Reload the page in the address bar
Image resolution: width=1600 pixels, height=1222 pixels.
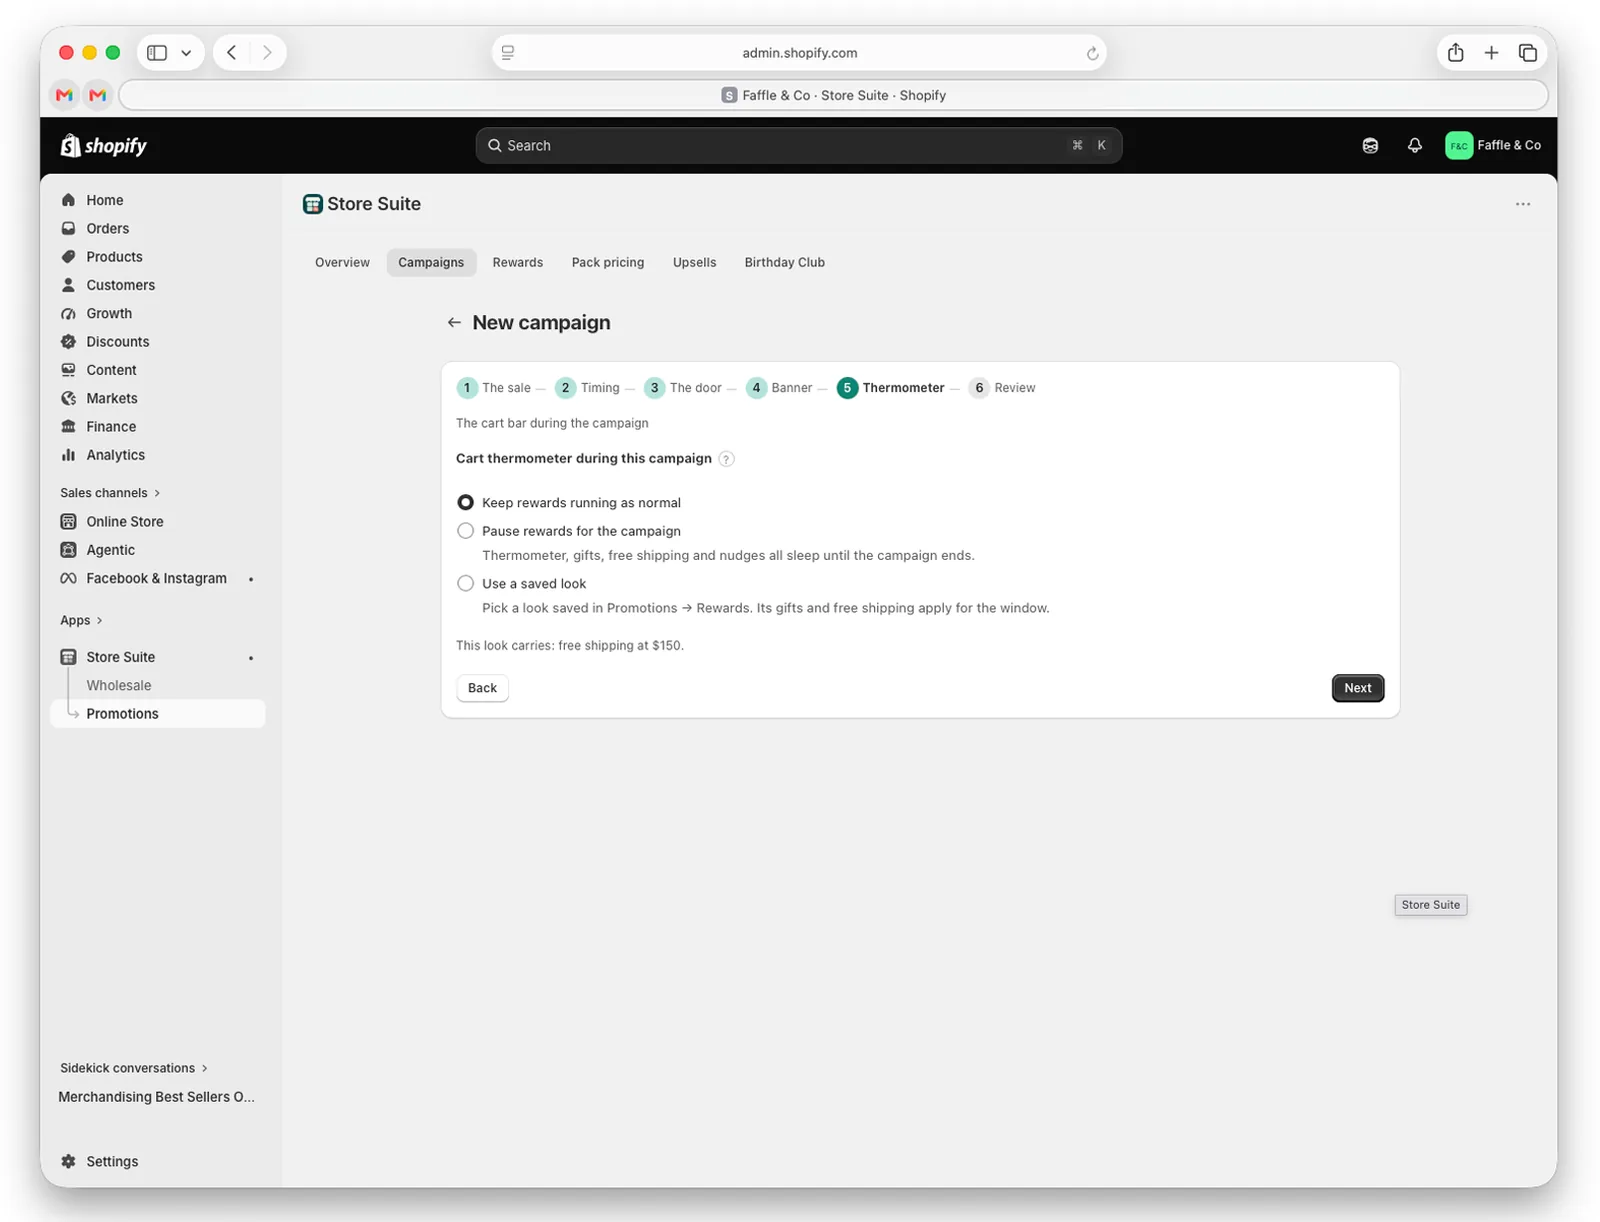1092,53
